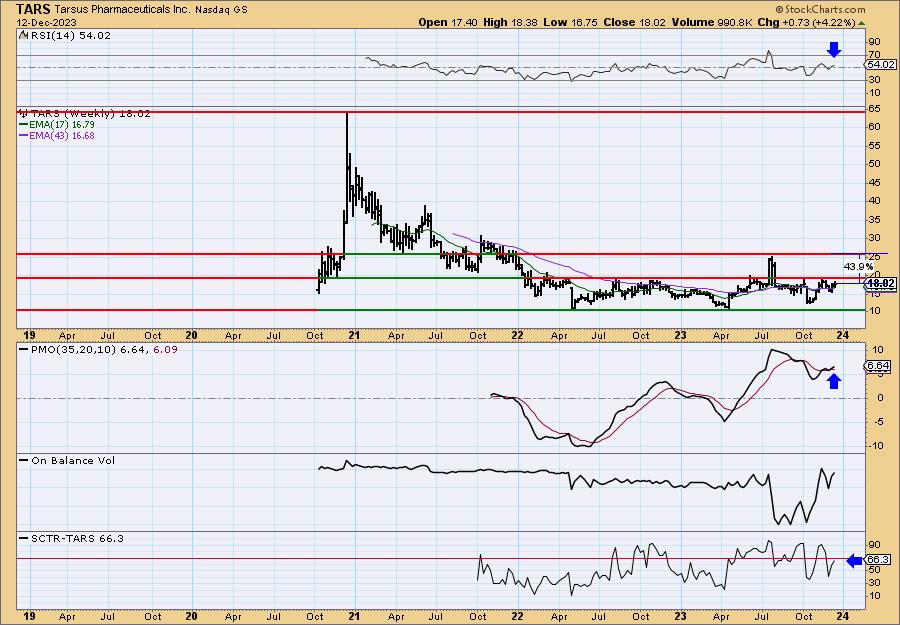Screen dimensions: 900x625
Task: Click the Open 17.40 value
Action: (449, 22)
